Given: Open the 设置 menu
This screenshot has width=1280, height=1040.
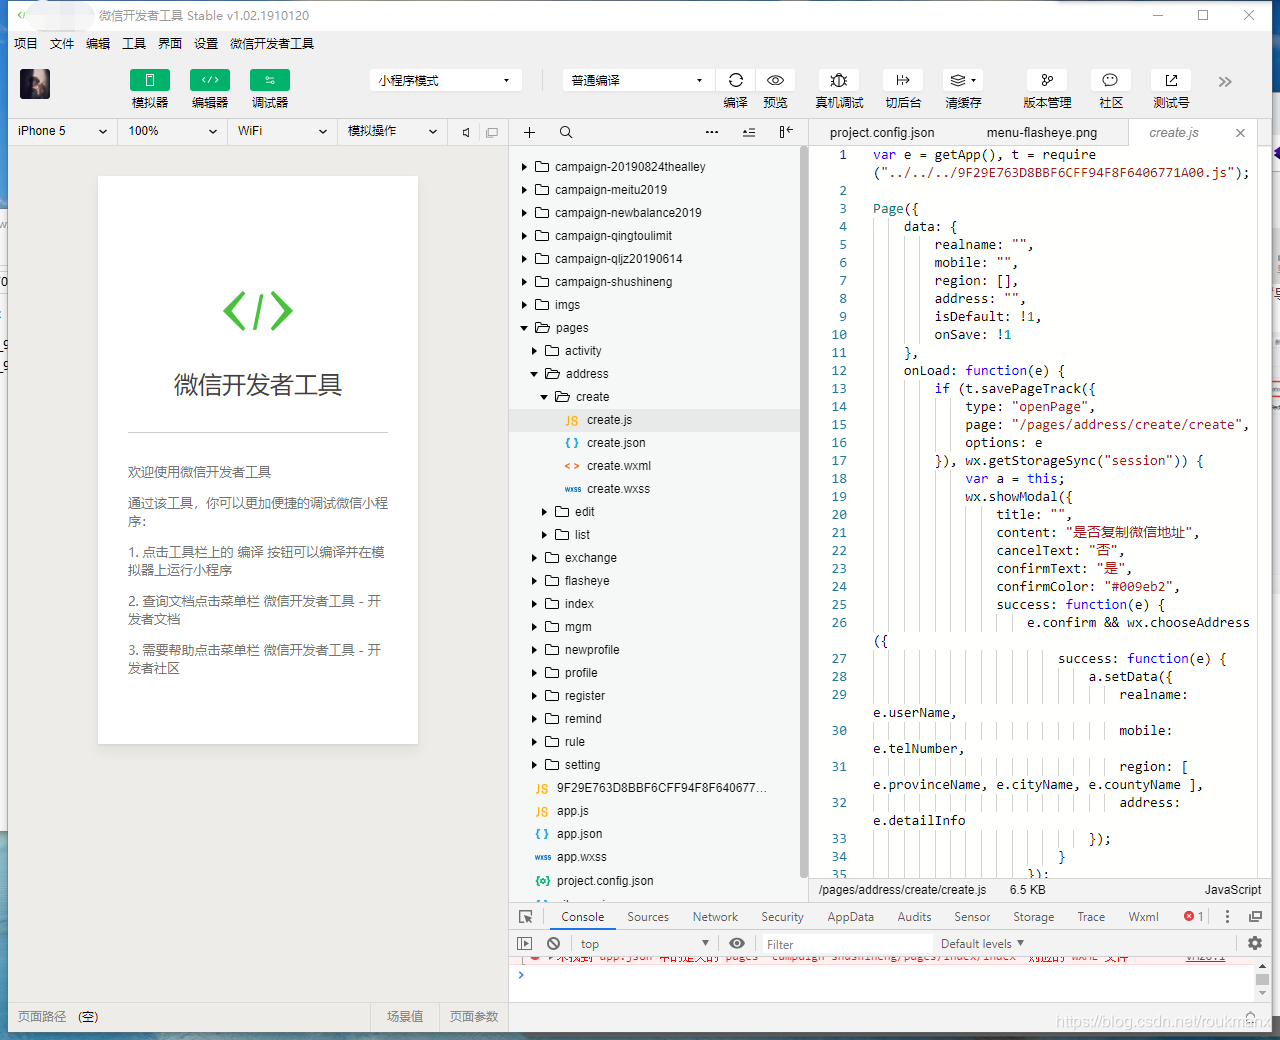Looking at the screenshot, I should pos(206,43).
